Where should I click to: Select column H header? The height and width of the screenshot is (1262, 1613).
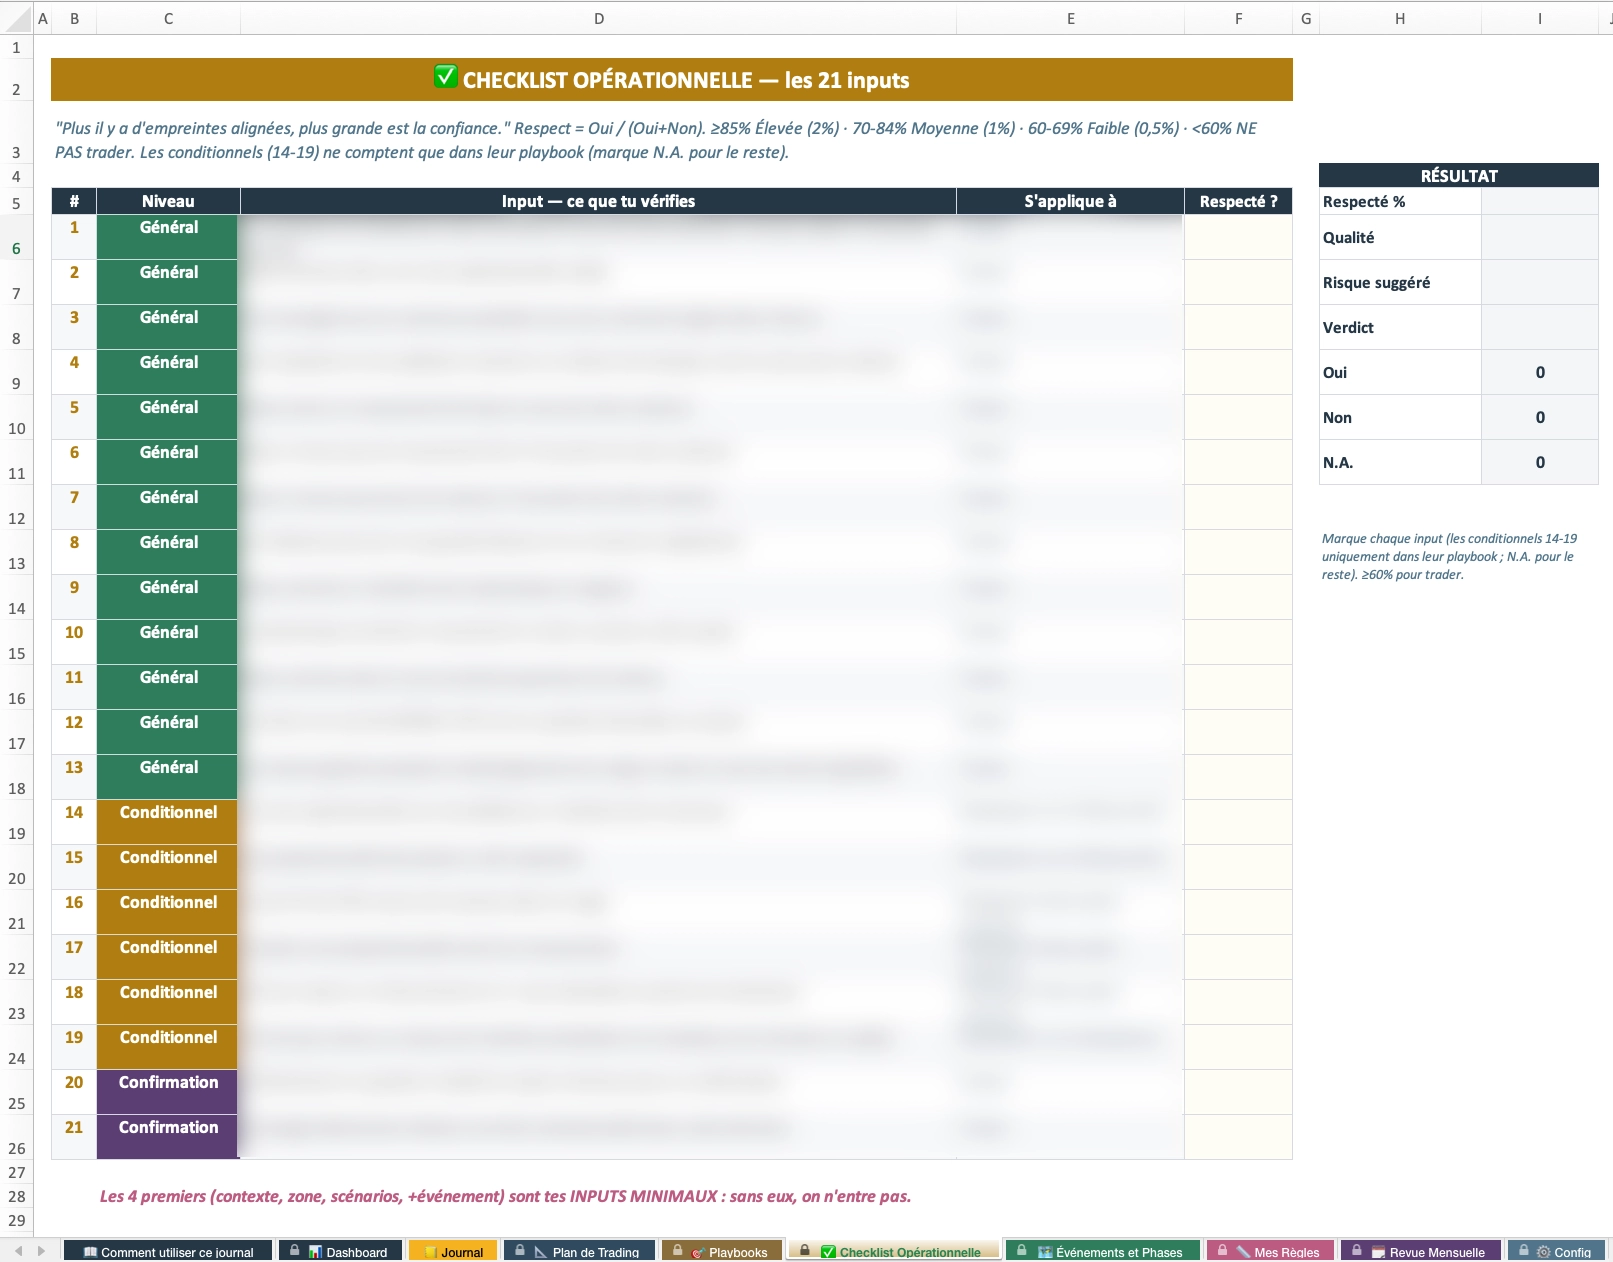pos(1400,18)
